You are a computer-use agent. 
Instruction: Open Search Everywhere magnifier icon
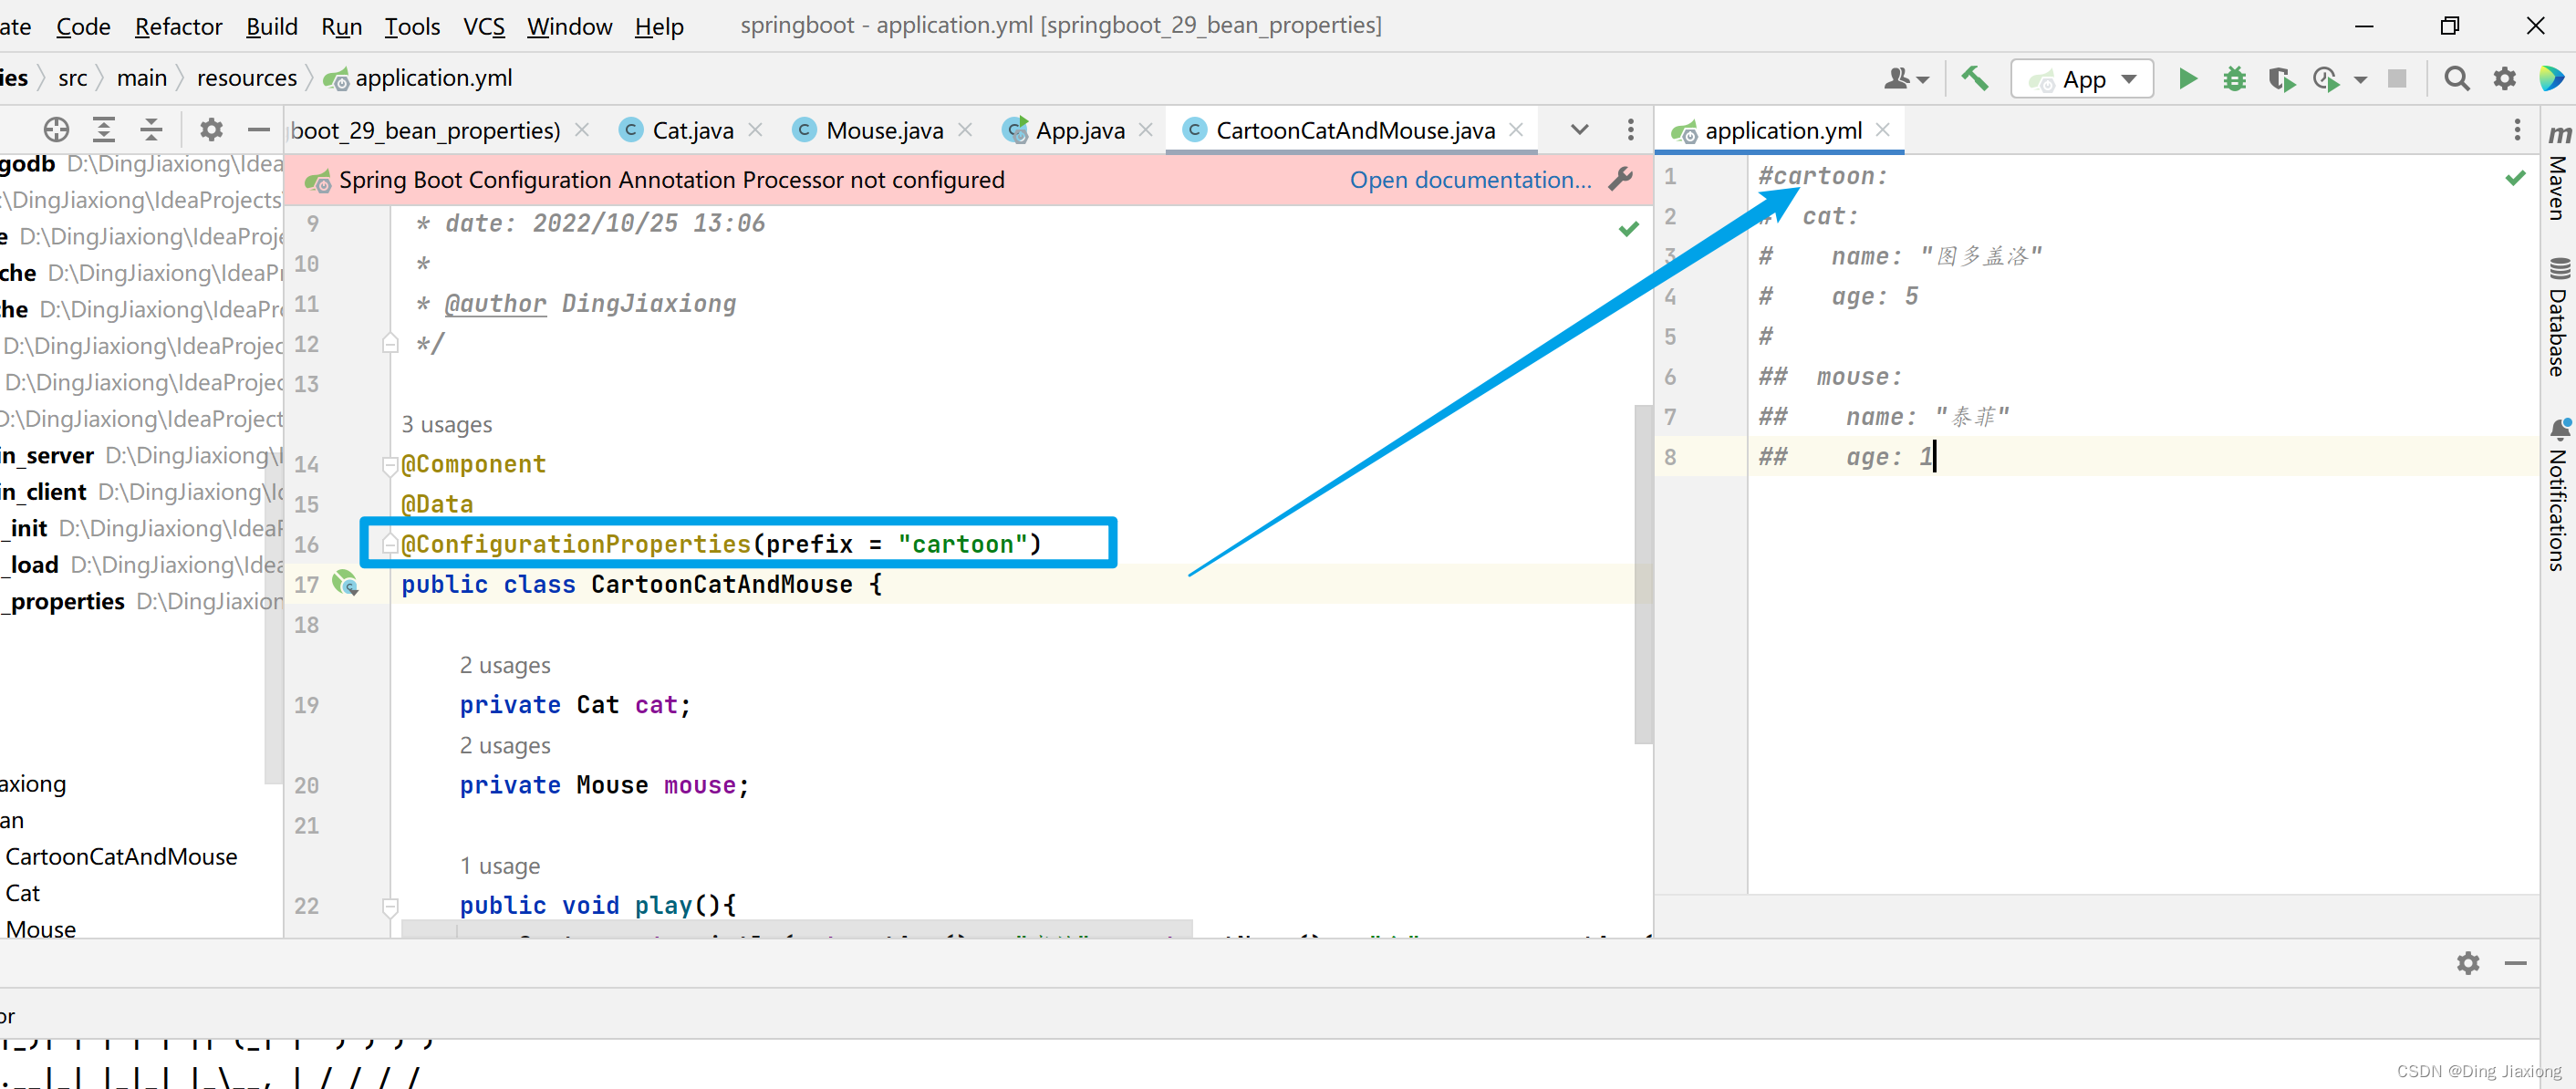(x=2456, y=79)
